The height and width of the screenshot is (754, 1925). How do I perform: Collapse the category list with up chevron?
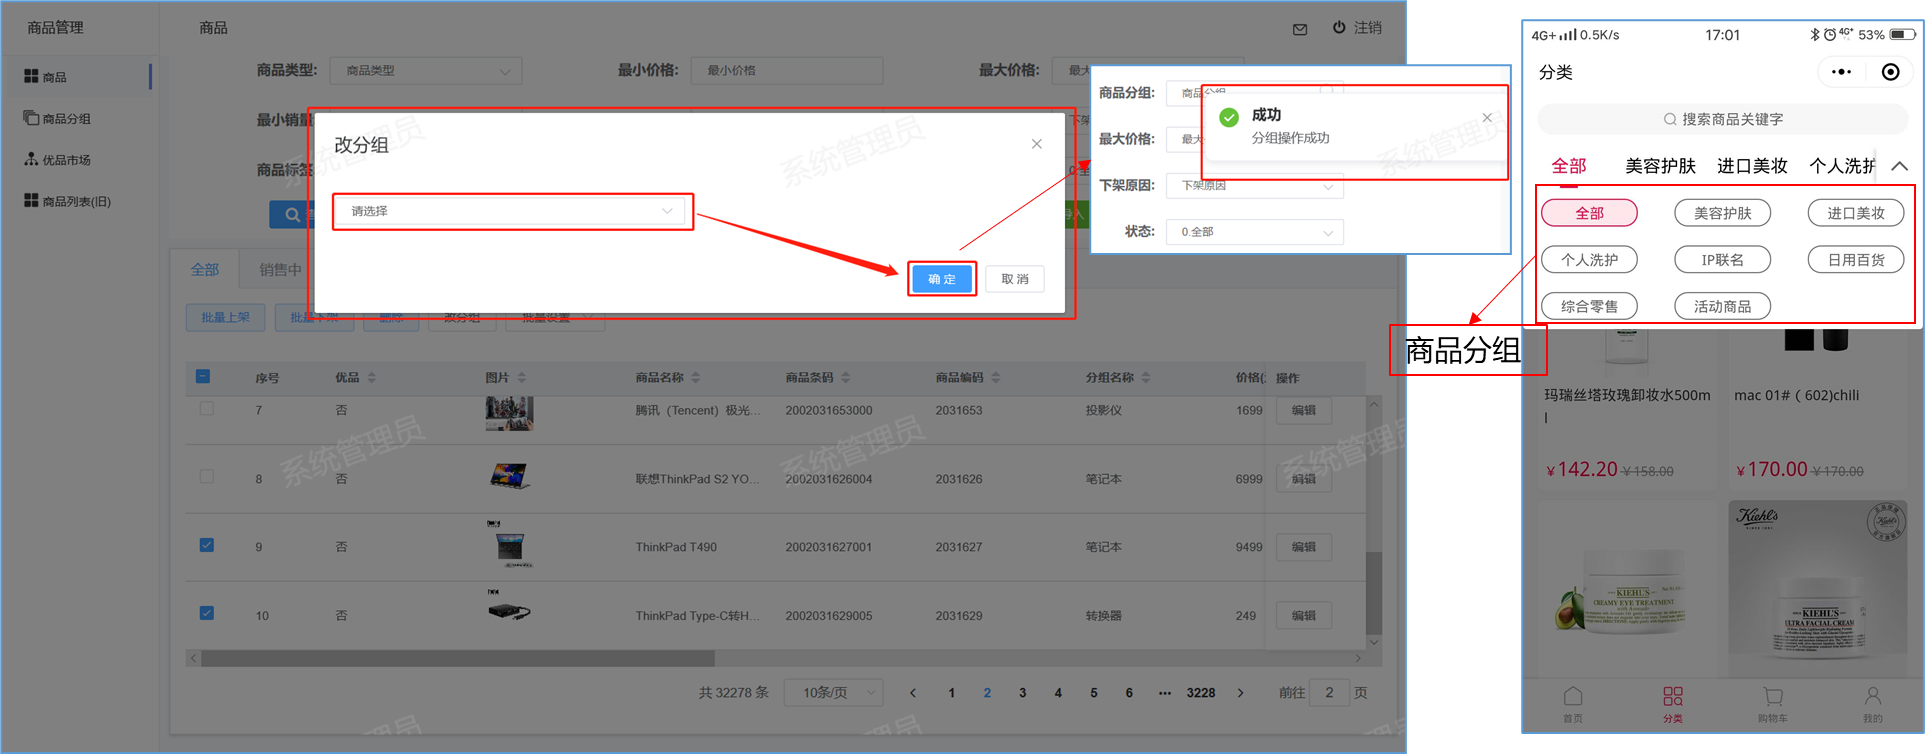coord(1899,166)
